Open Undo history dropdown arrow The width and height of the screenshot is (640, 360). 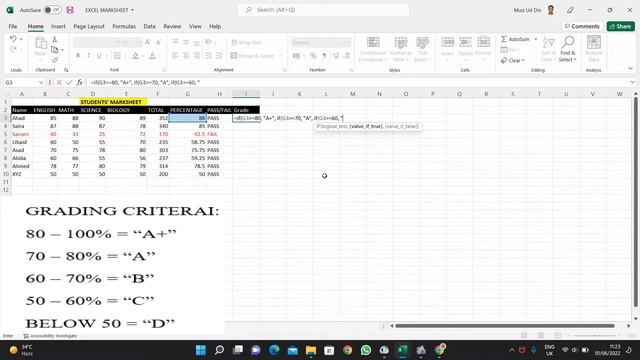21,39
